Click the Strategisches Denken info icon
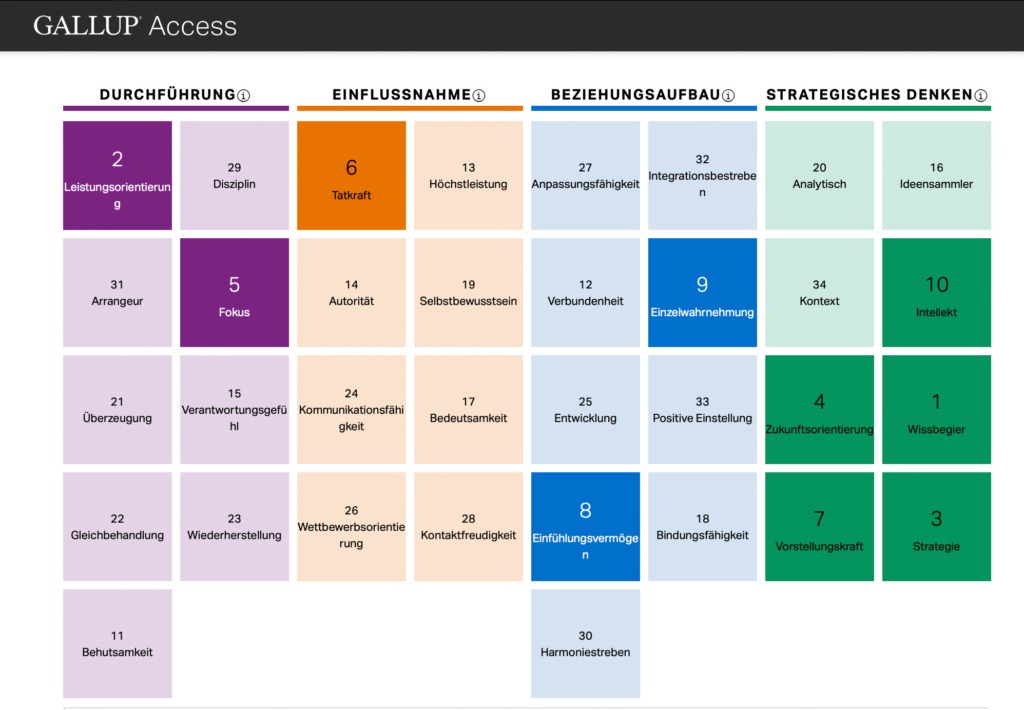The image size is (1024, 710). click(980, 95)
